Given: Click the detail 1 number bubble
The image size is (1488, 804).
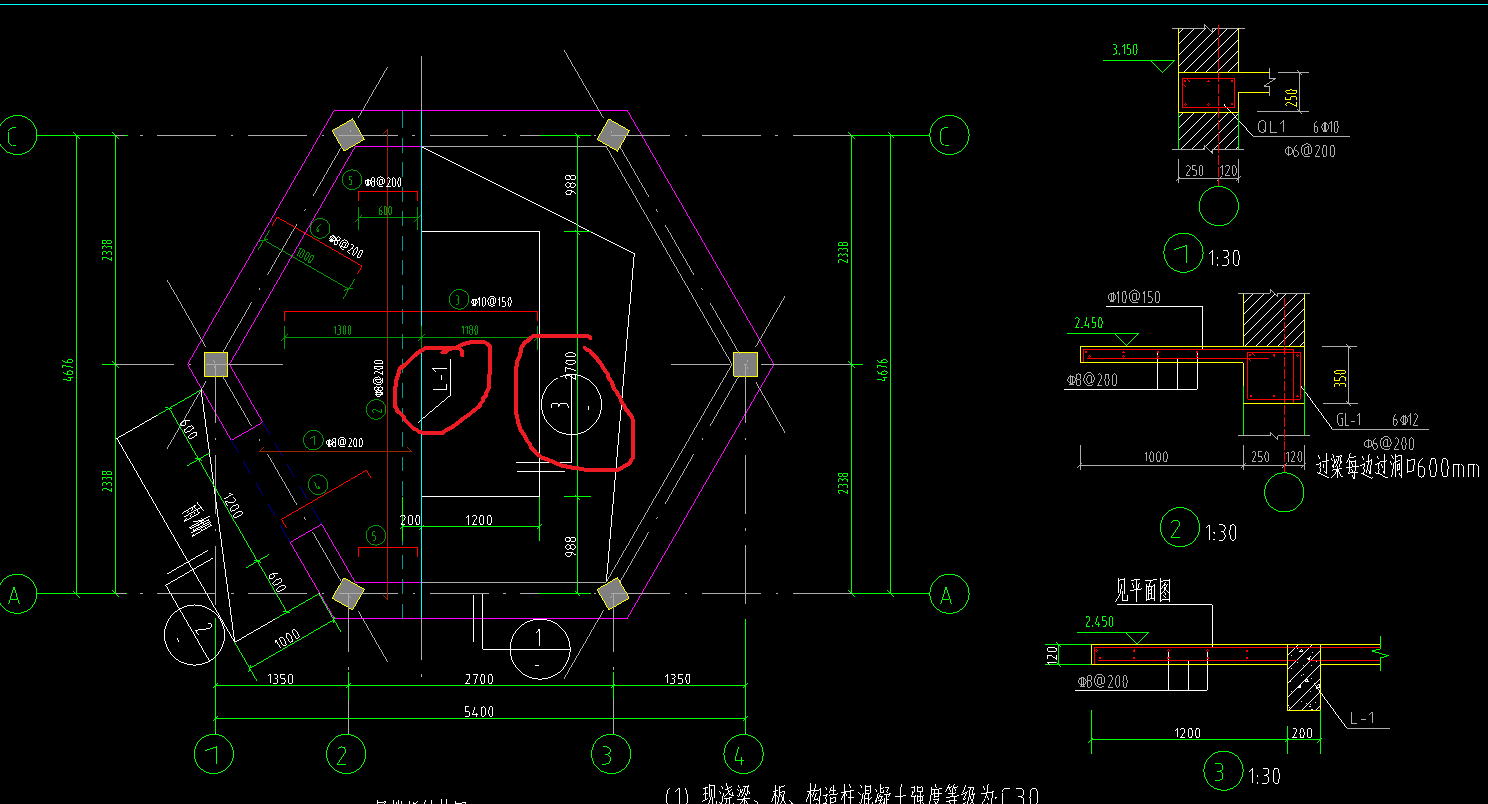Looking at the screenshot, I should pyautogui.click(x=1184, y=253).
